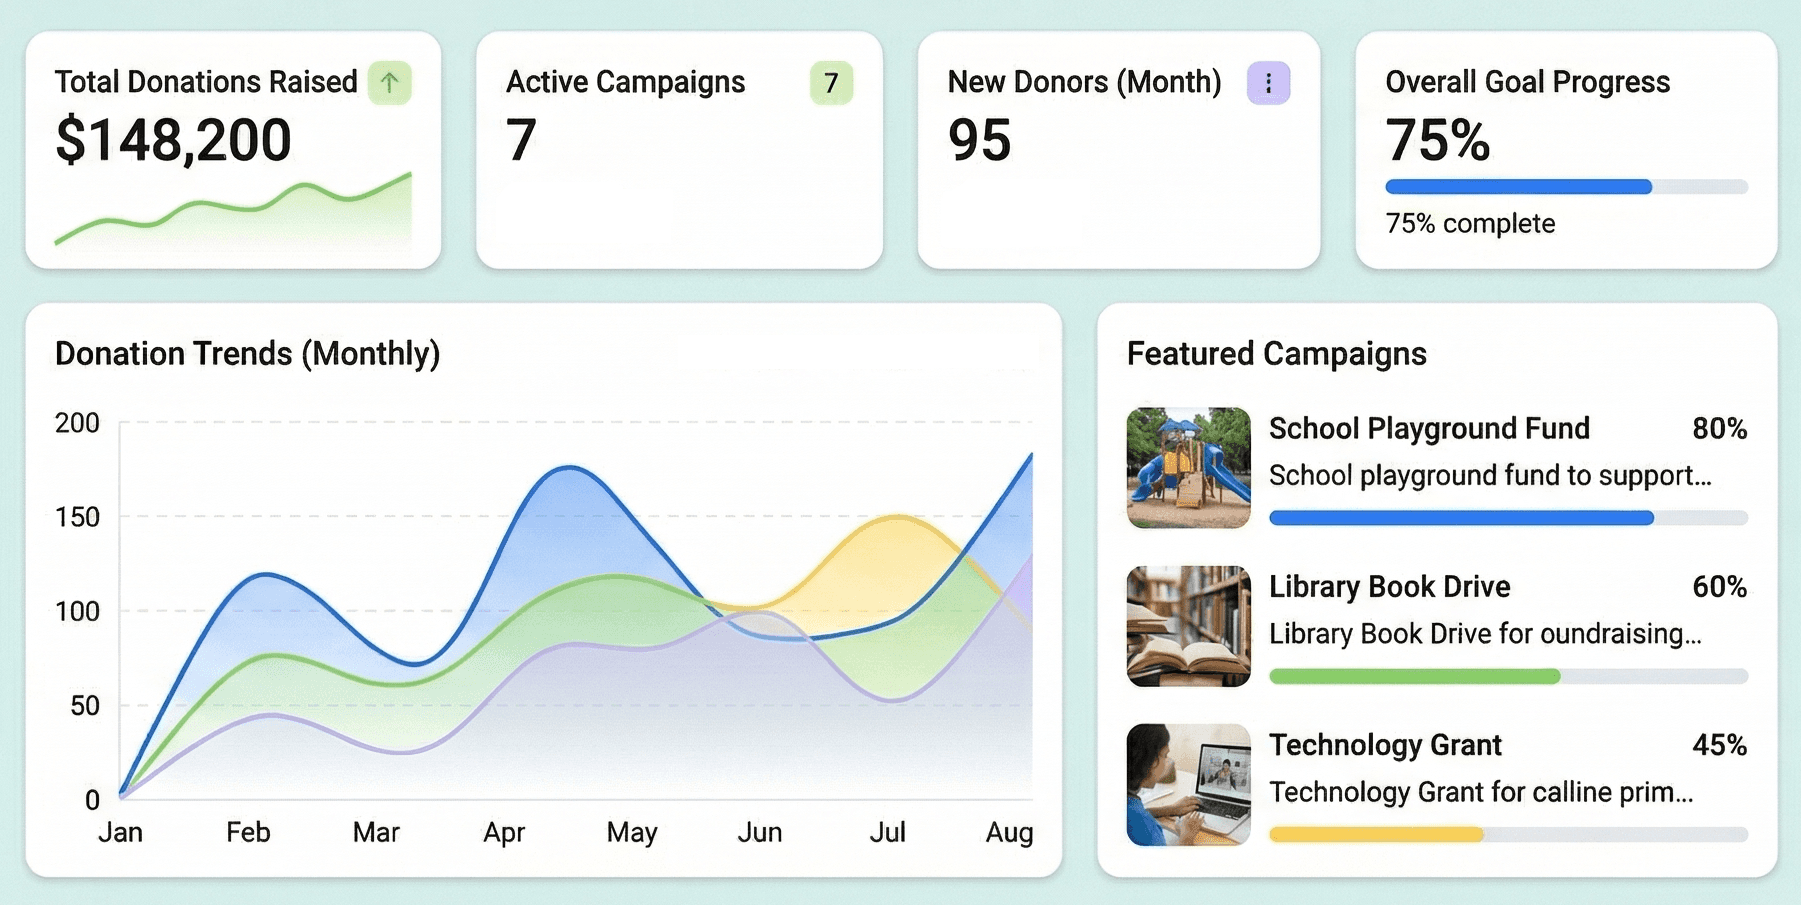The width and height of the screenshot is (1801, 905).
Task: Open the three-dot menu on New Donors card
Action: pos(1268,84)
